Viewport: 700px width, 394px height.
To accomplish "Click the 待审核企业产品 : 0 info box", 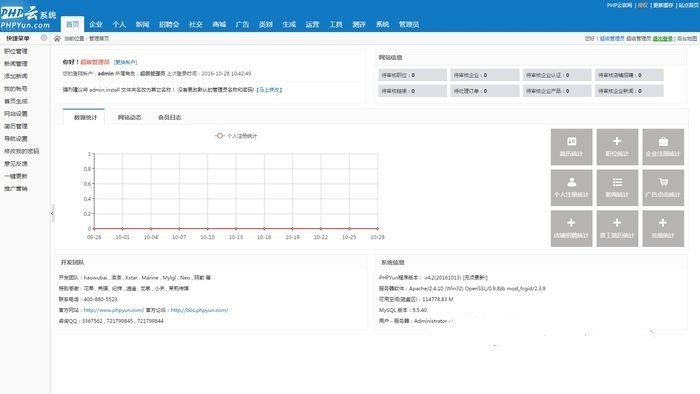I will point(557,91).
